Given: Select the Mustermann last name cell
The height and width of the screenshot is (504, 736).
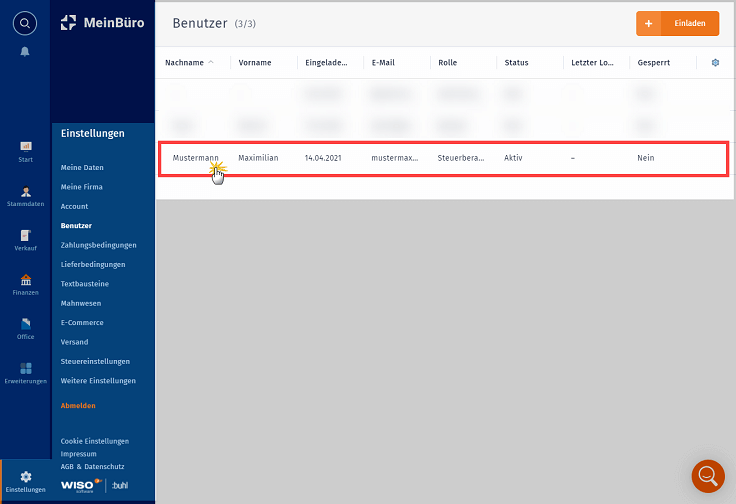Looking at the screenshot, I should pyautogui.click(x=196, y=158).
